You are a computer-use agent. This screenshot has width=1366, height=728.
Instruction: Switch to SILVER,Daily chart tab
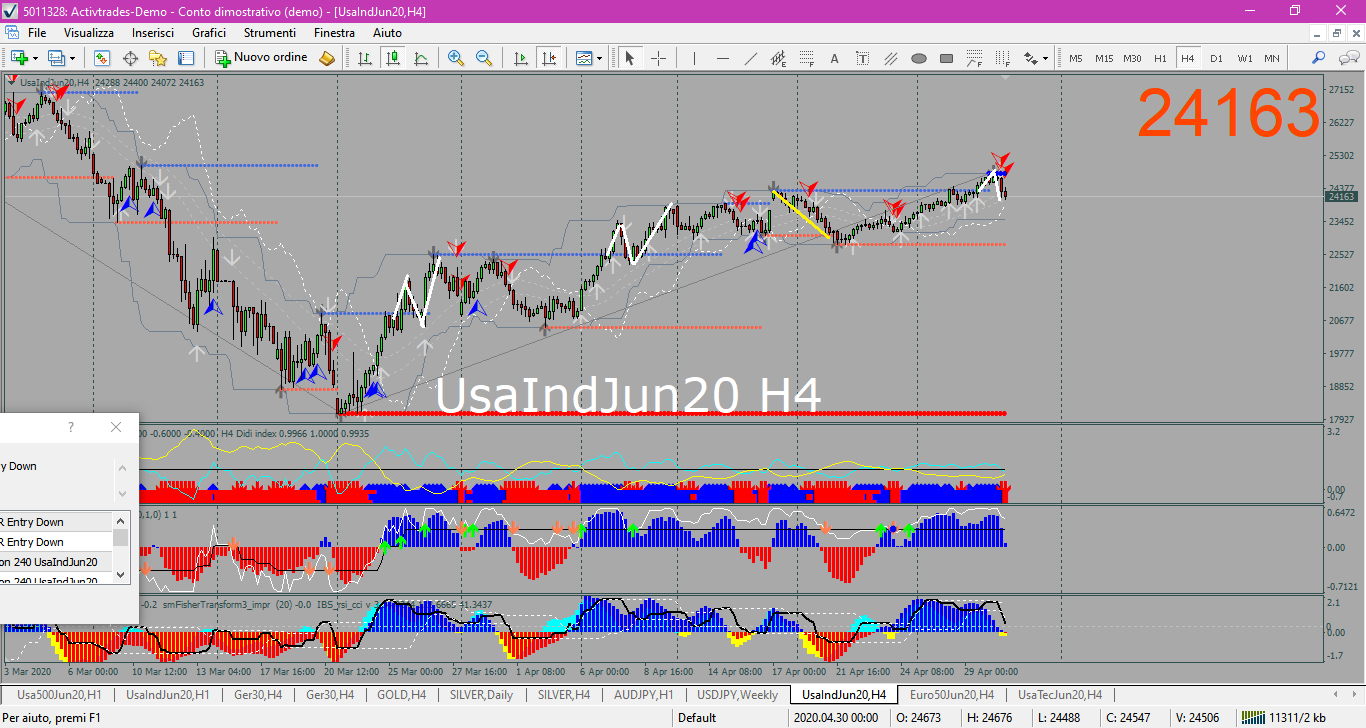481,694
